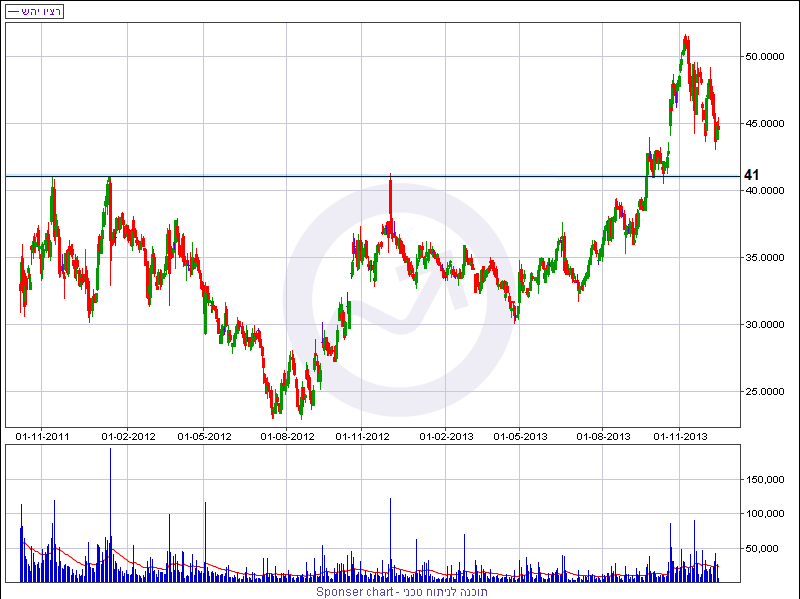Click the 01-08-2013 date label

(603, 437)
